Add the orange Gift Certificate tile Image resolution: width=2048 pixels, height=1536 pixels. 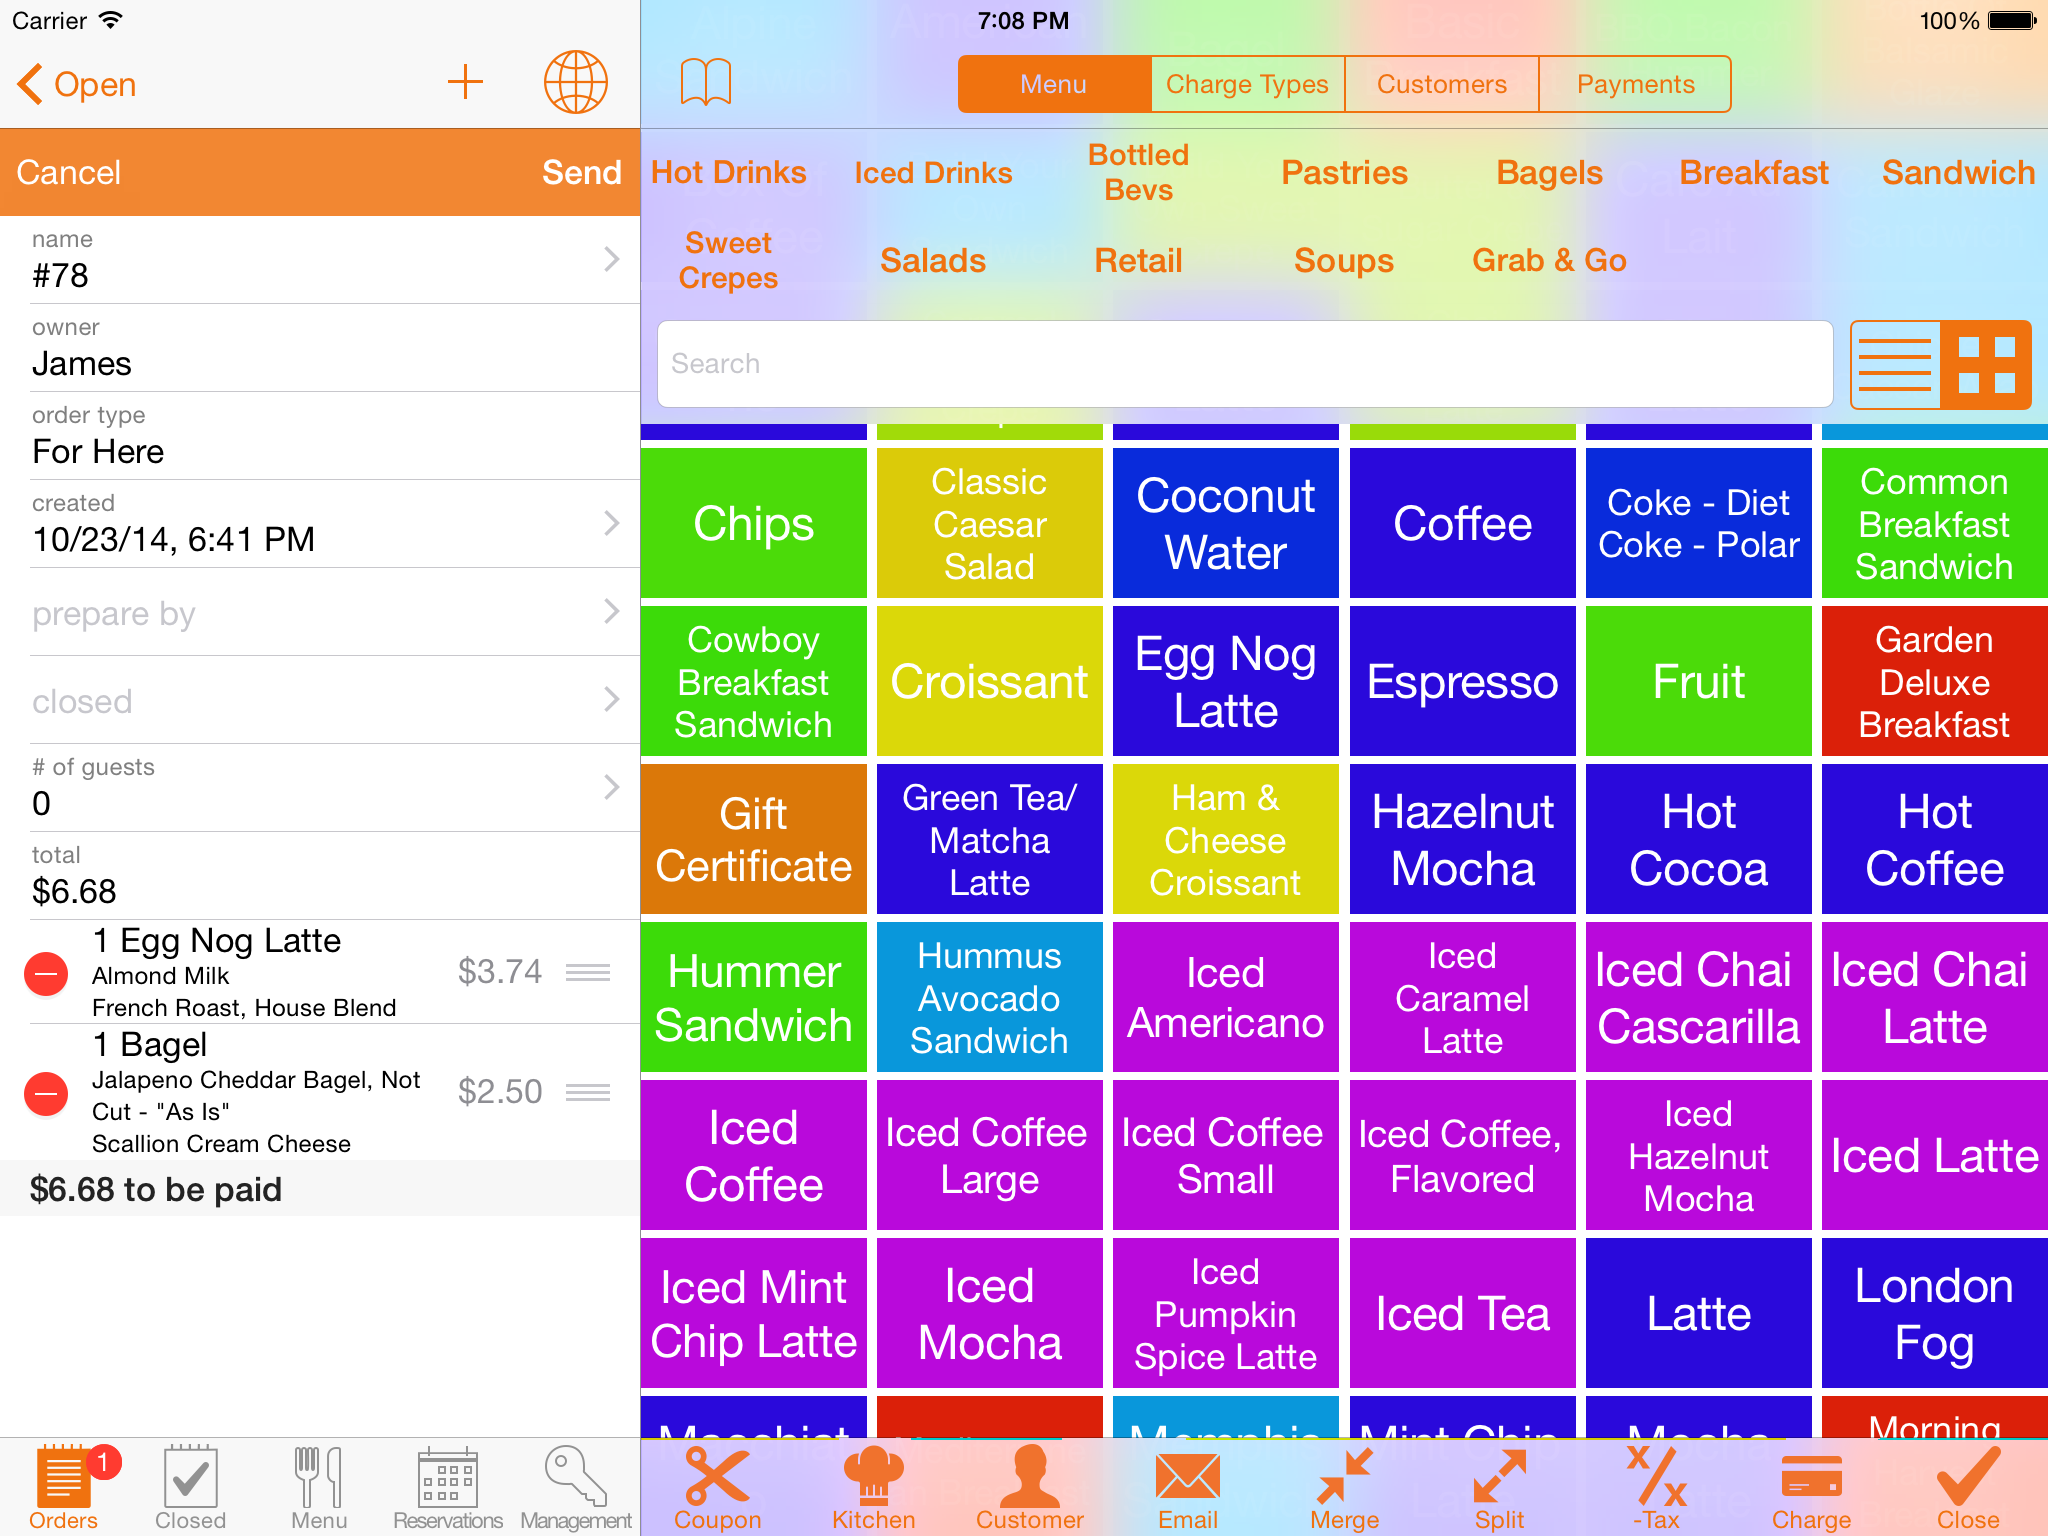[x=754, y=840]
